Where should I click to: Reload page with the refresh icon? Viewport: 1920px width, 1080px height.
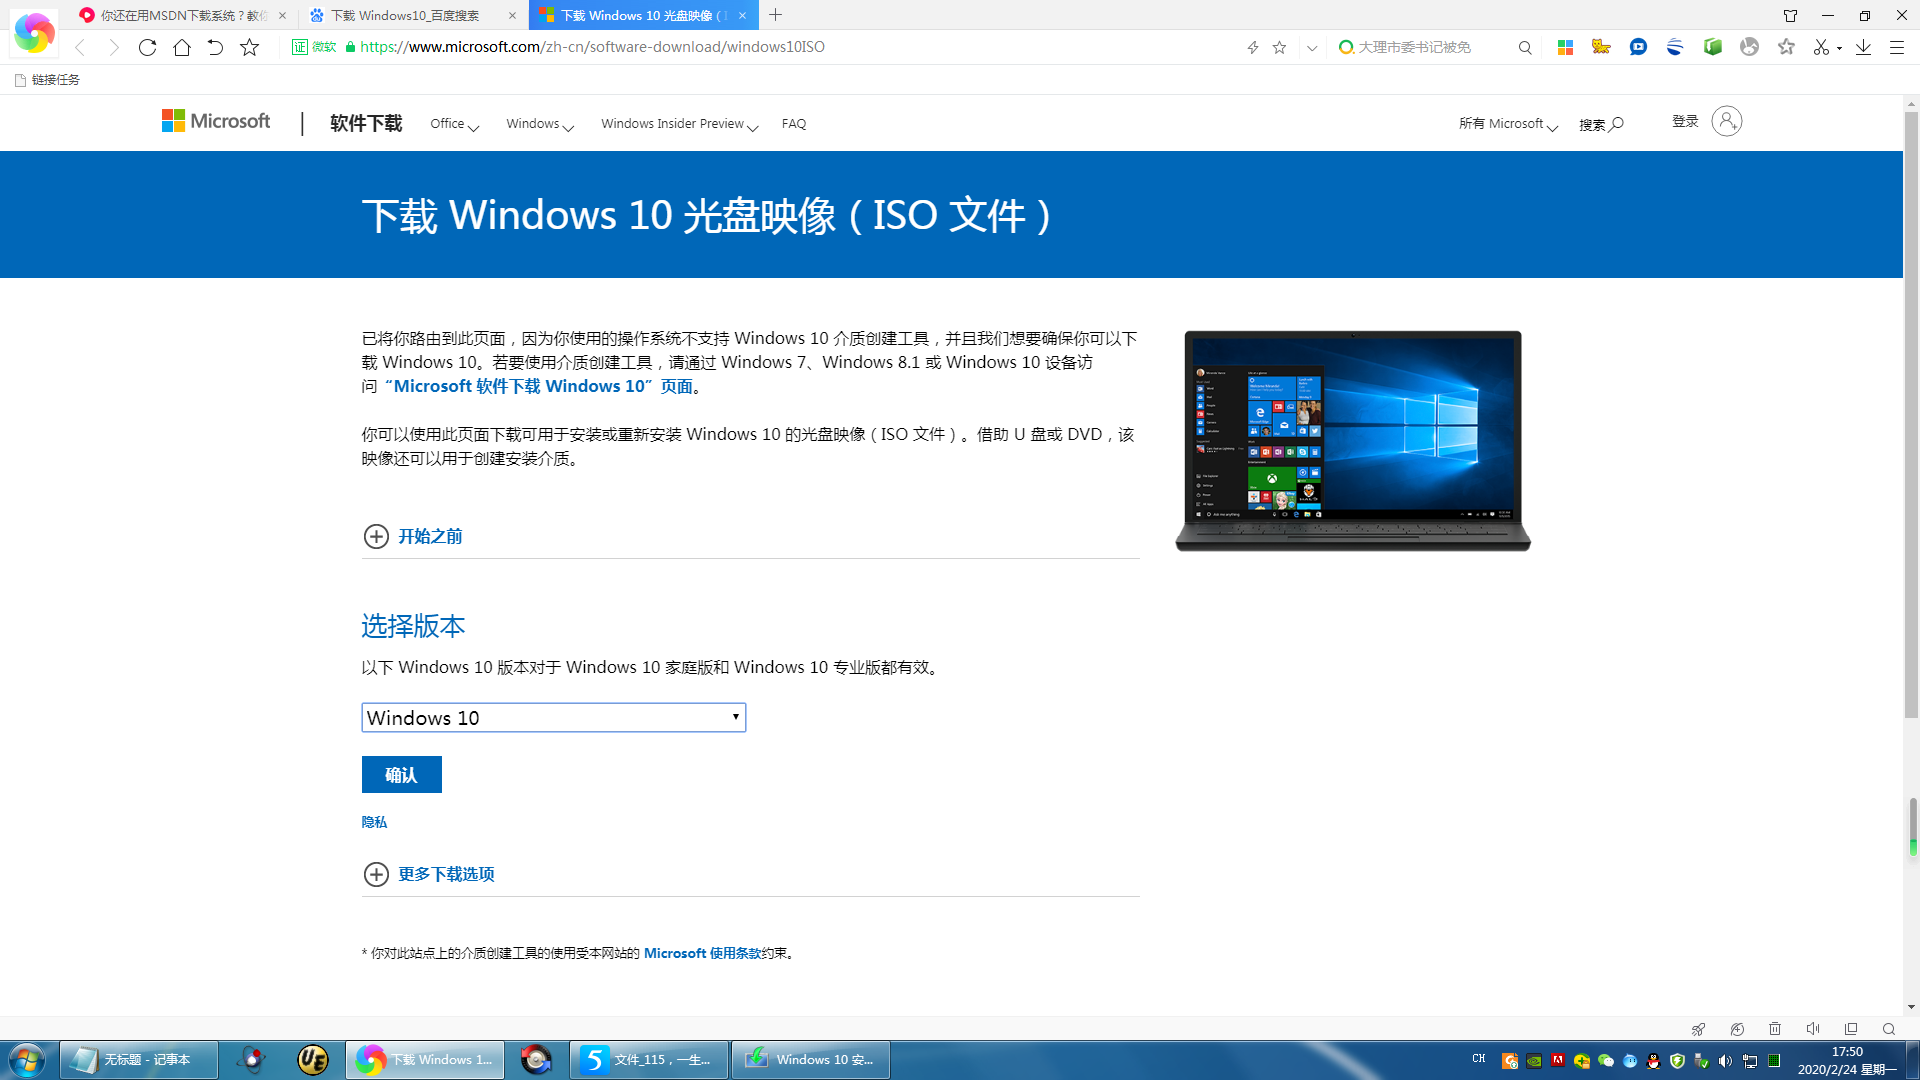147,47
